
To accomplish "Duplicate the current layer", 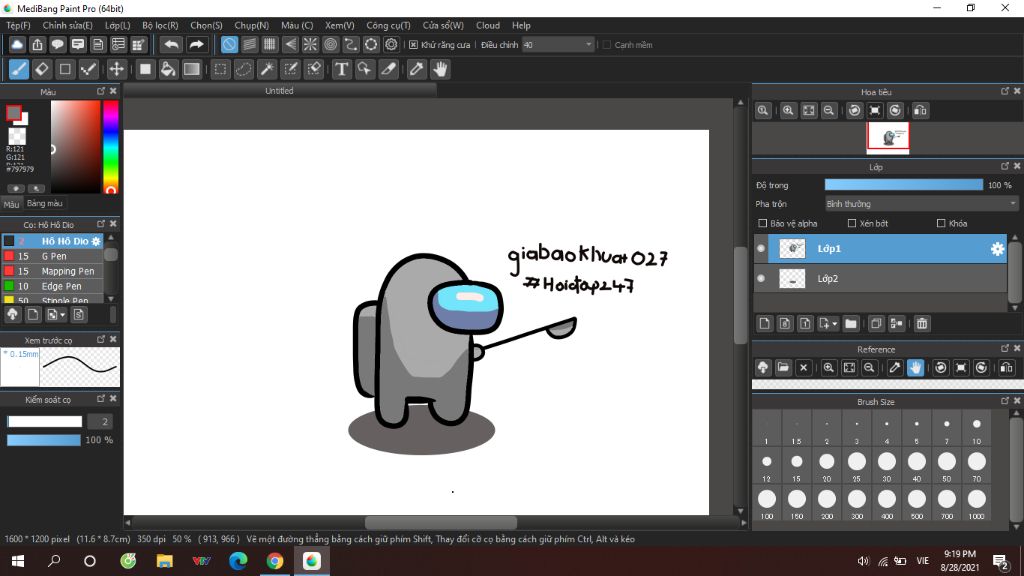I will tap(876, 323).
